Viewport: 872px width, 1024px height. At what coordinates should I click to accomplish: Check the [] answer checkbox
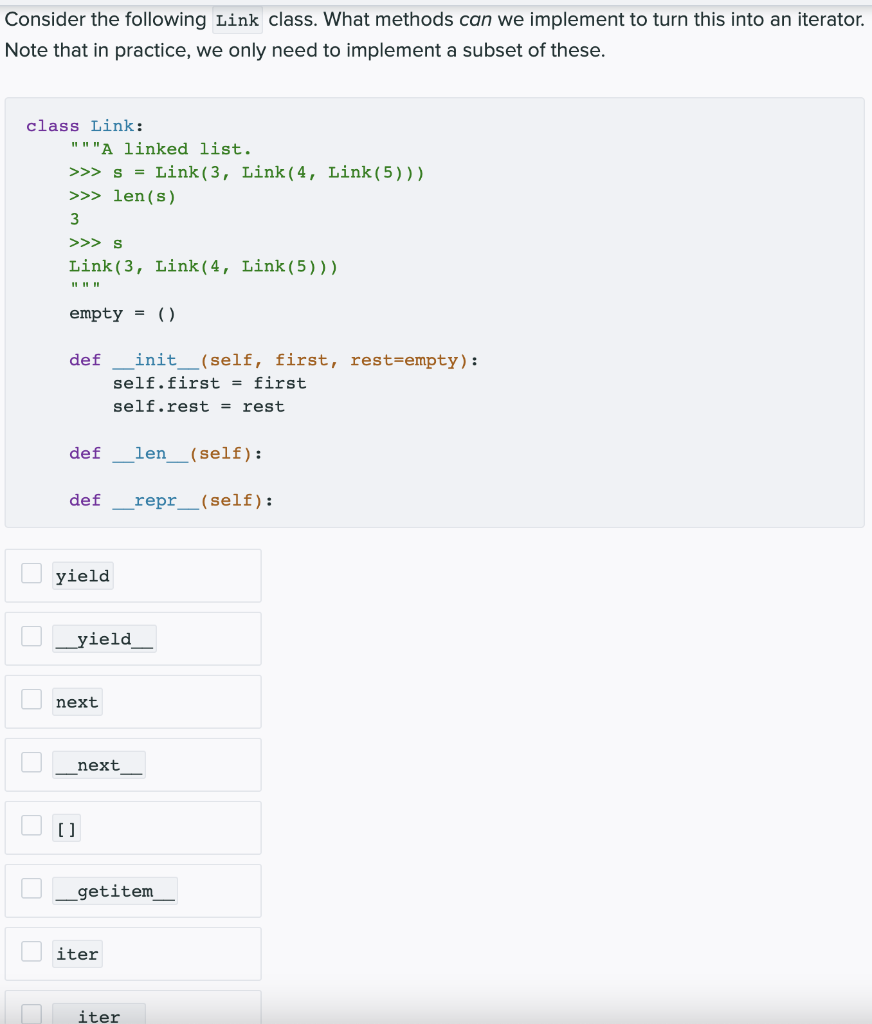pyautogui.click(x=31, y=823)
